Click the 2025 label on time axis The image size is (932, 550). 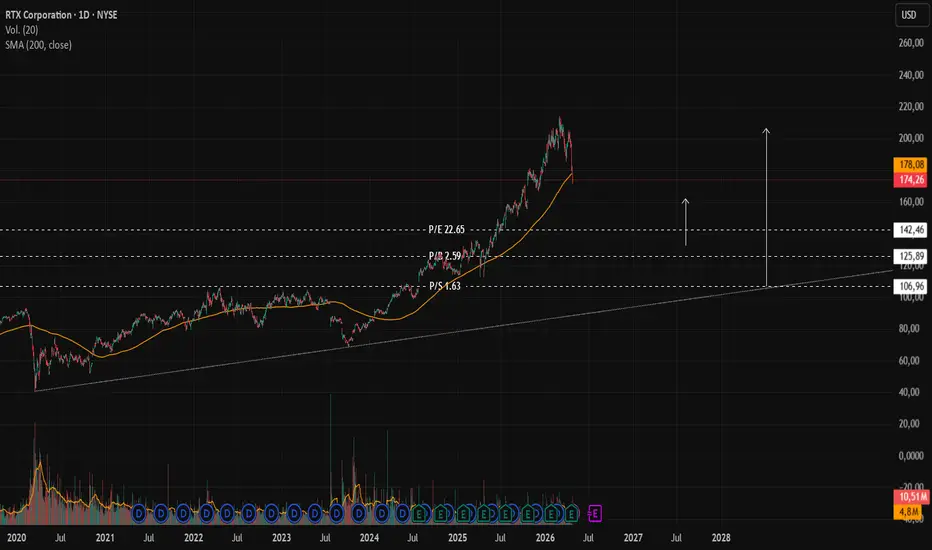[x=457, y=538]
